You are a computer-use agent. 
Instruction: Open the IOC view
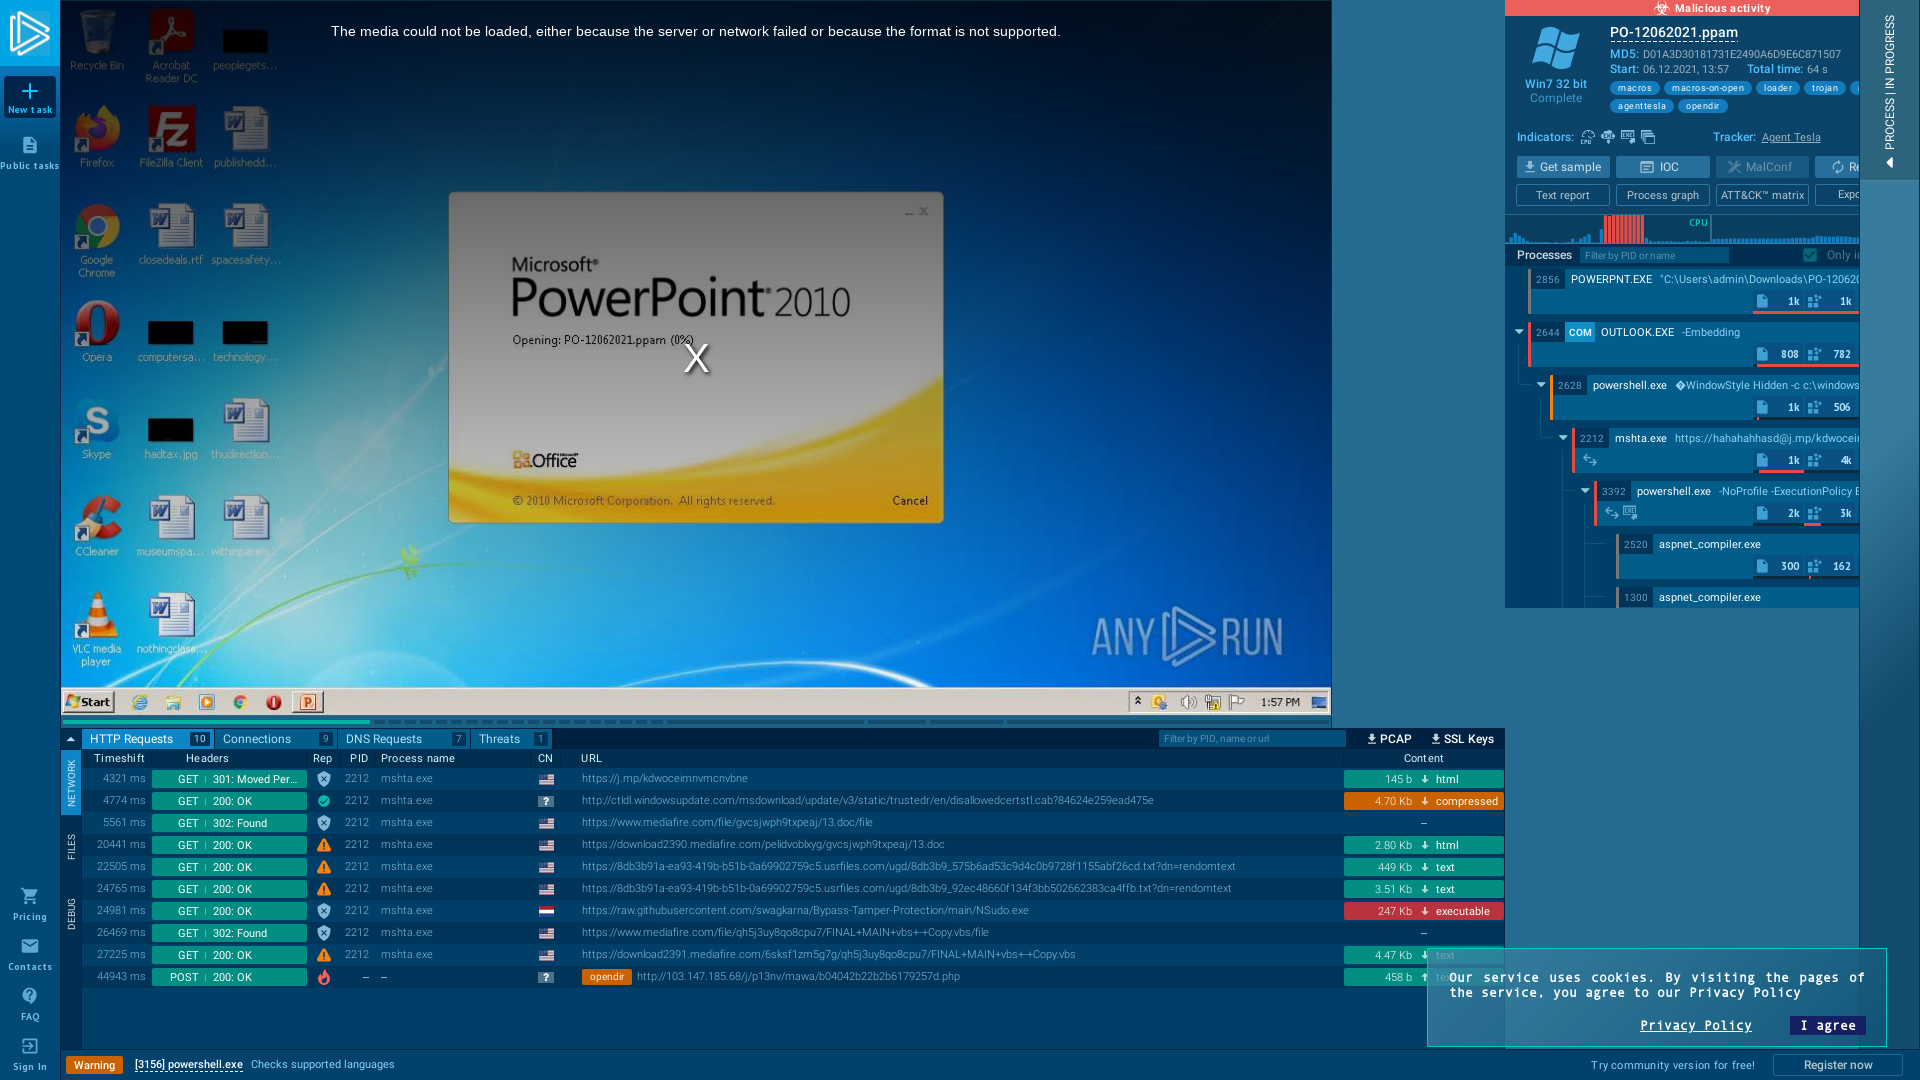[x=1662, y=167]
